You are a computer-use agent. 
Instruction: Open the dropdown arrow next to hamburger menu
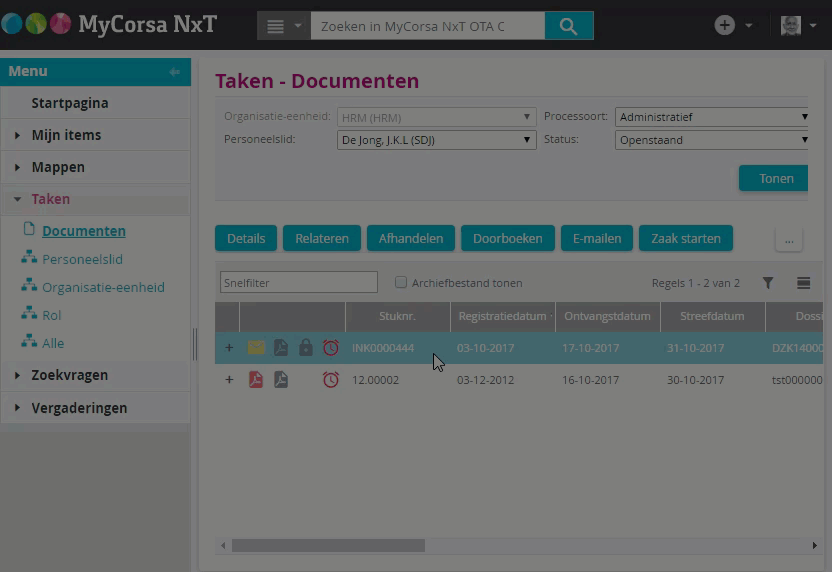[298, 25]
